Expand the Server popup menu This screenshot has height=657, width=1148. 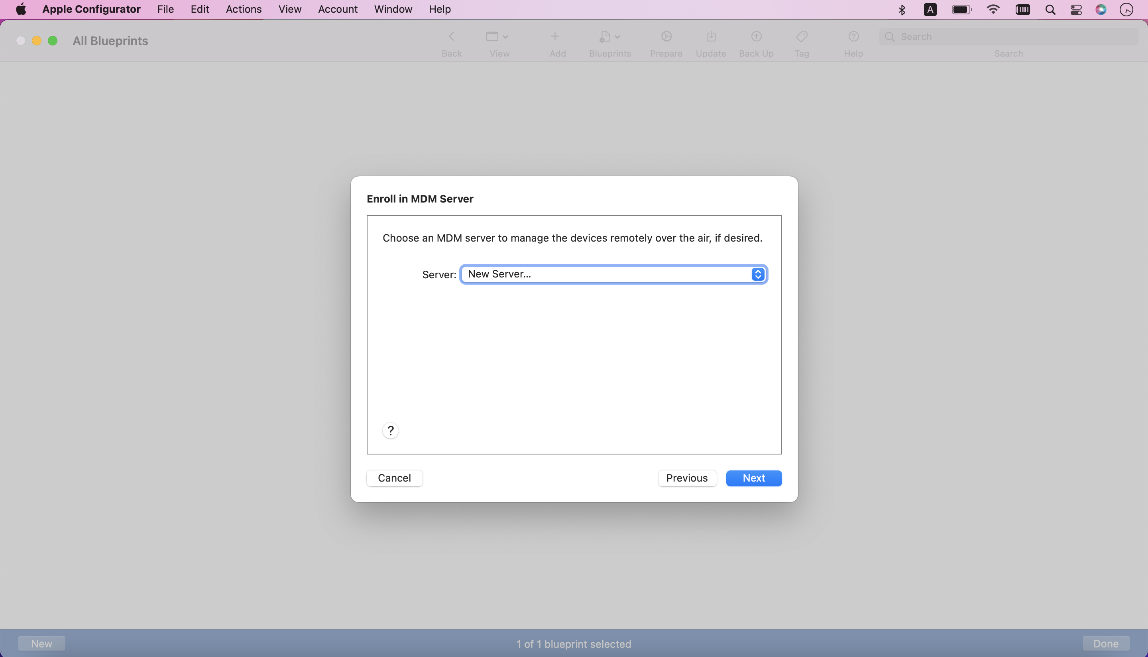coord(614,274)
